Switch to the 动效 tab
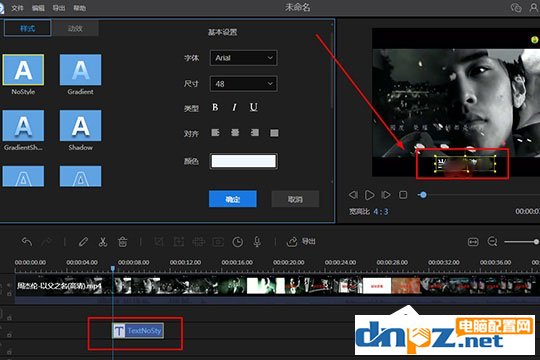Screen dimensions: 540x360 (x=75, y=28)
